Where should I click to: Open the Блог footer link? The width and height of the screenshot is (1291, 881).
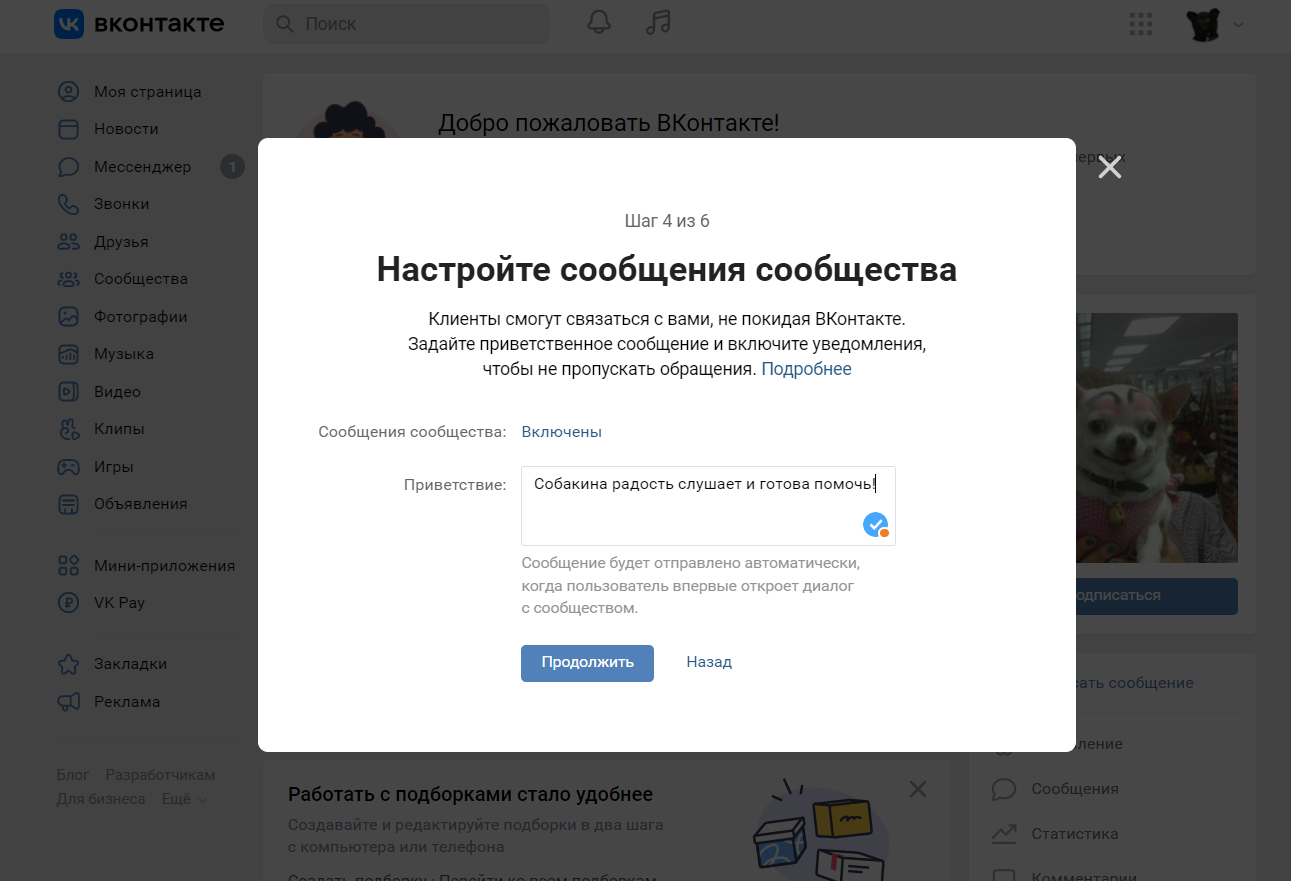[x=73, y=775]
